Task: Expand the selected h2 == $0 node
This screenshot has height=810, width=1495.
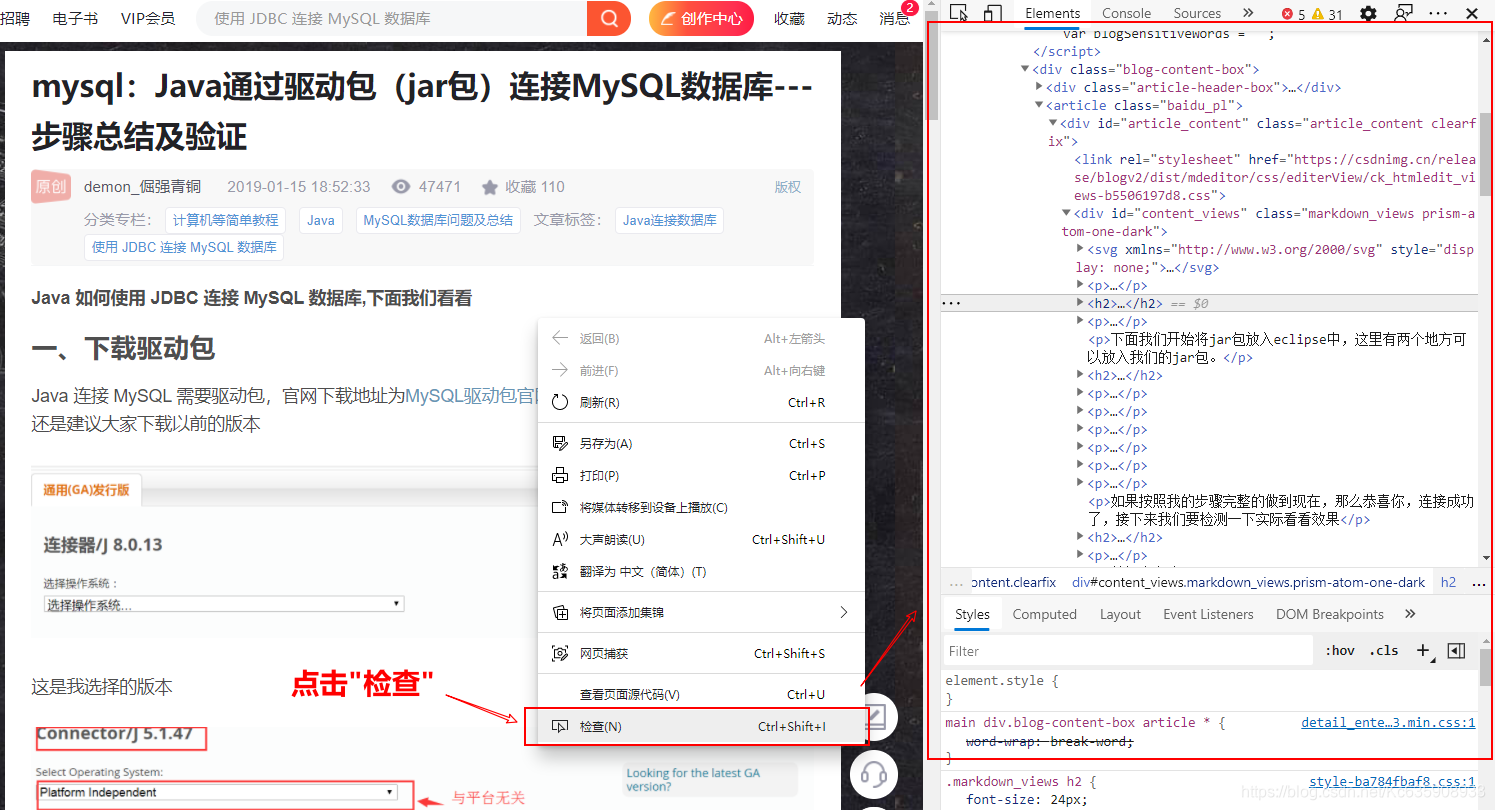Action: (x=1081, y=303)
